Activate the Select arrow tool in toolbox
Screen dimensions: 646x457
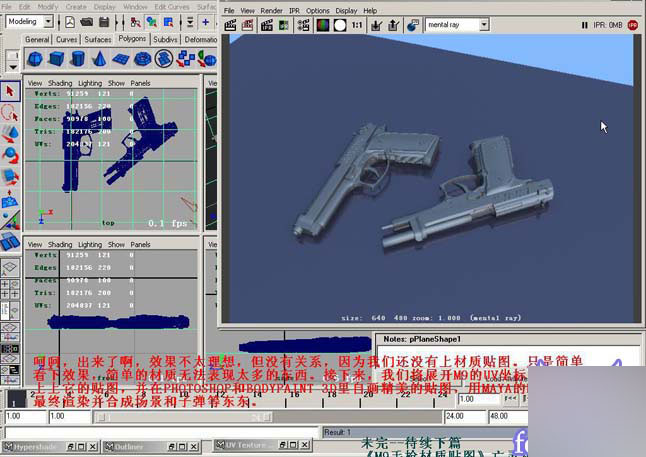click(10, 91)
